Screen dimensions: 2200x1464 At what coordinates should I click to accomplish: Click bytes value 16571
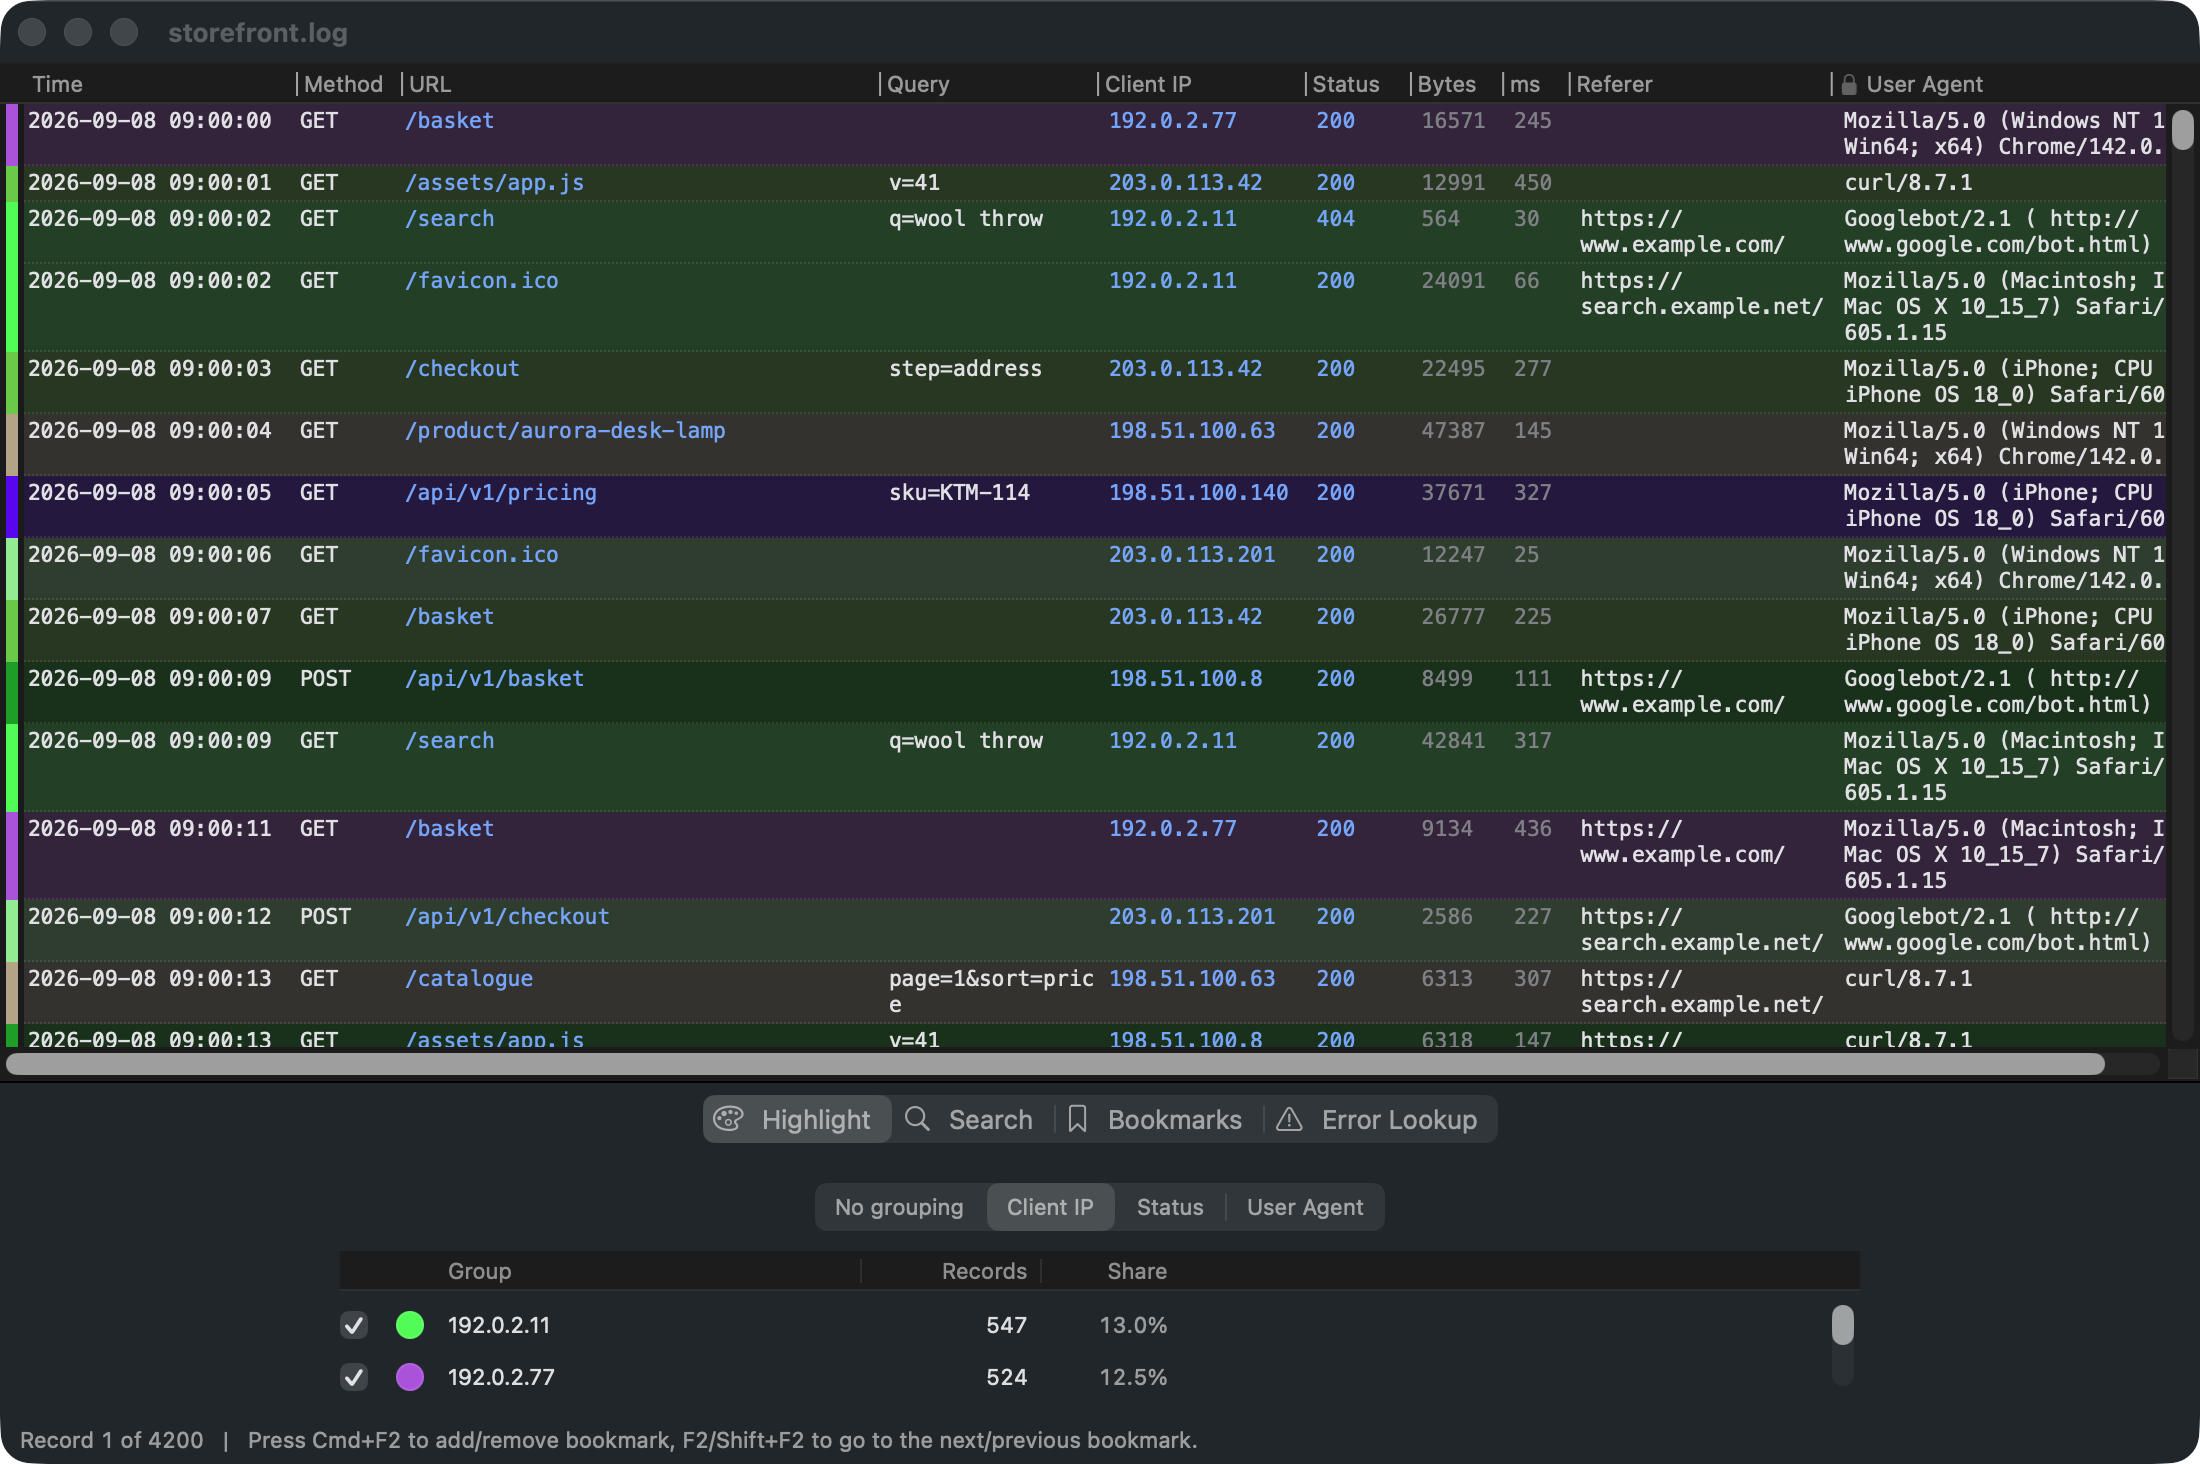(1453, 121)
